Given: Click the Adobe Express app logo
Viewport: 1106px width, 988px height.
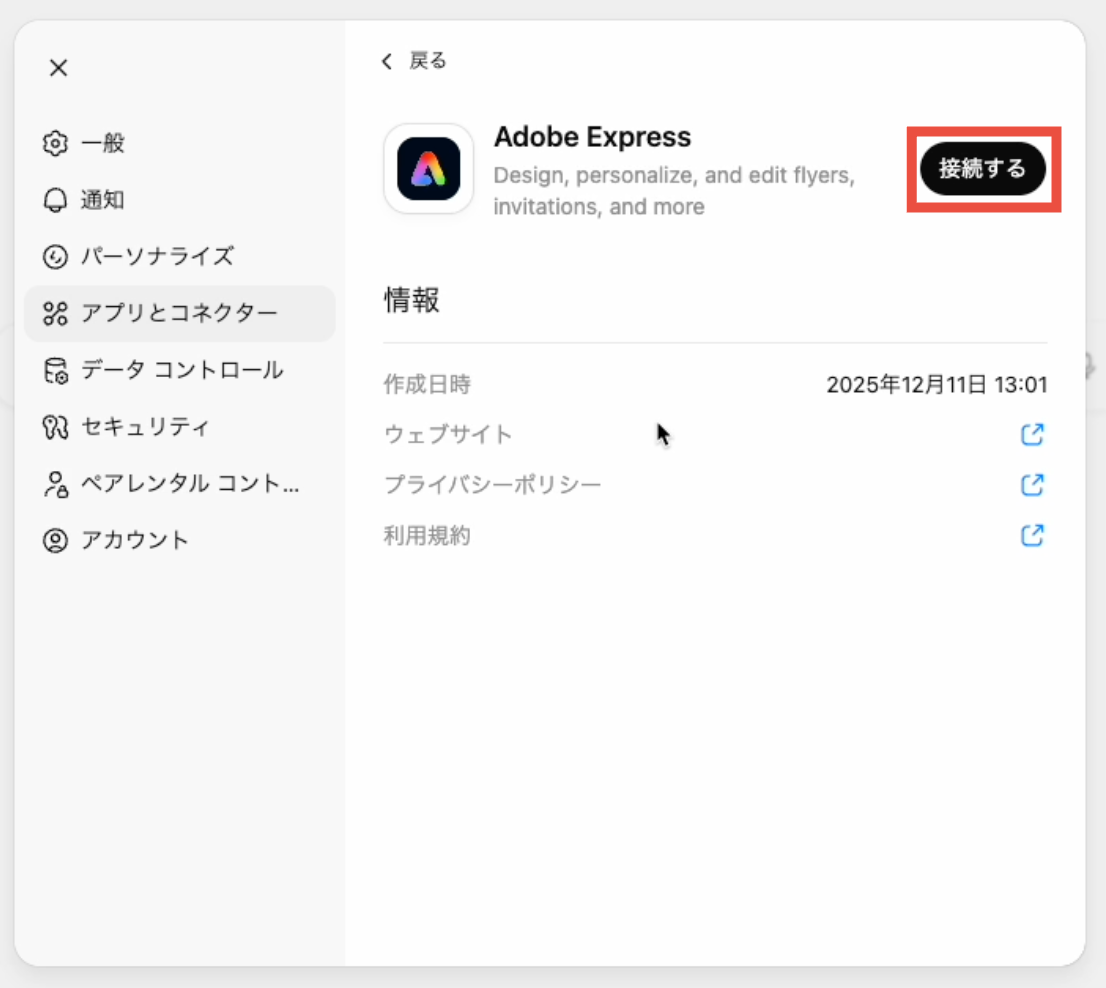Looking at the screenshot, I should pos(428,169).
